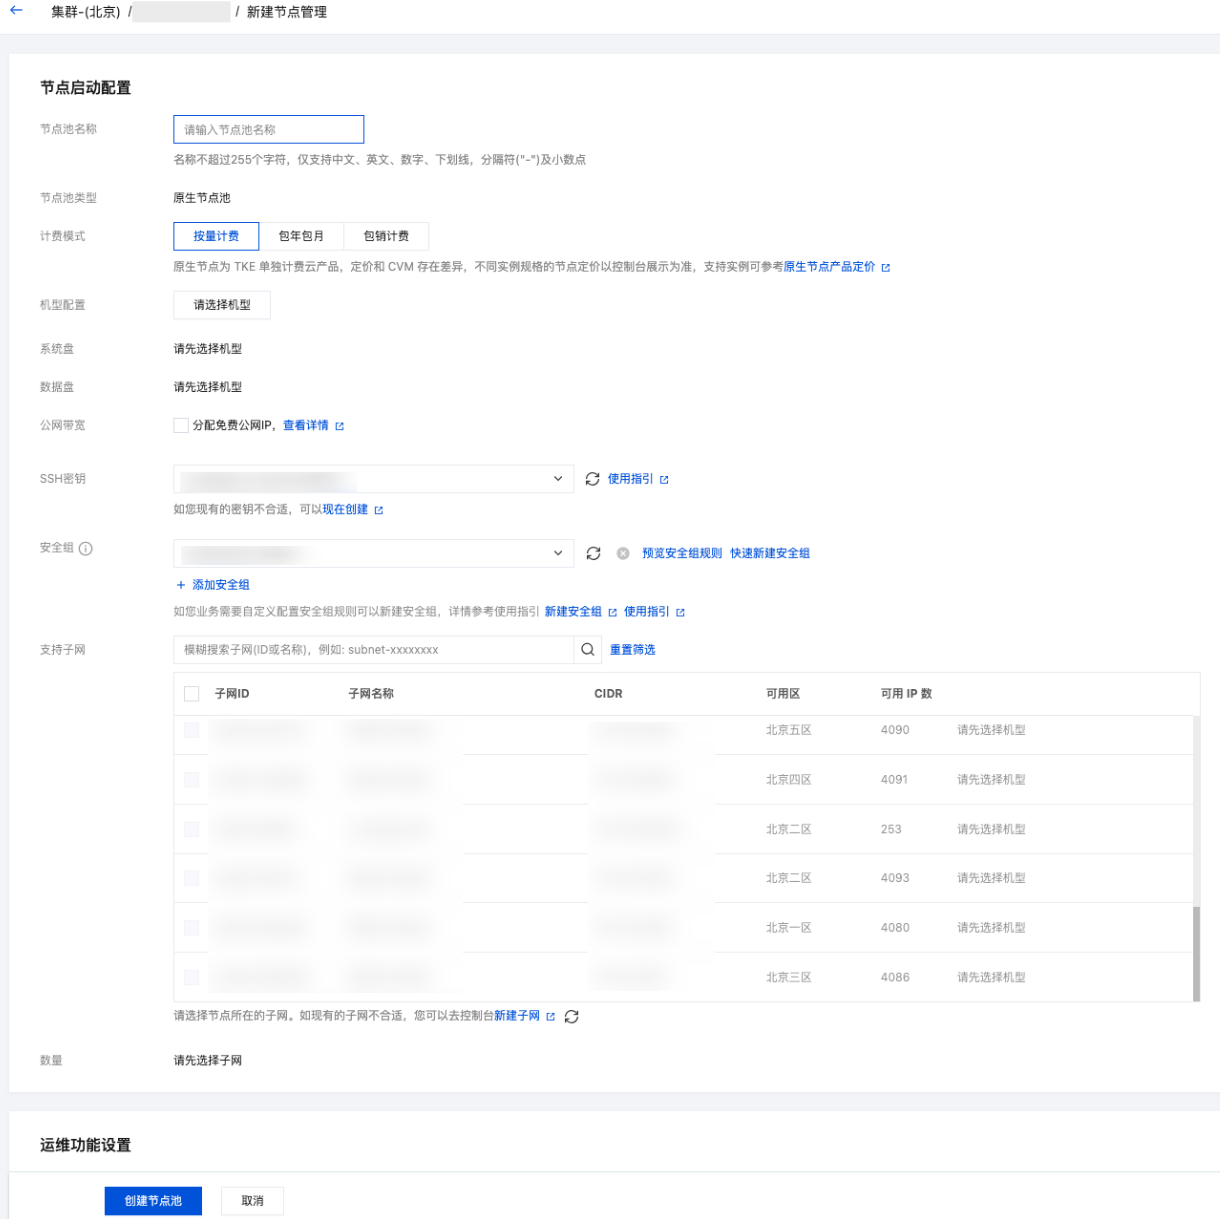This screenshot has width=1220, height=1219.
Task: Select 包销计费 billing mode
Action: pos(386,236)
